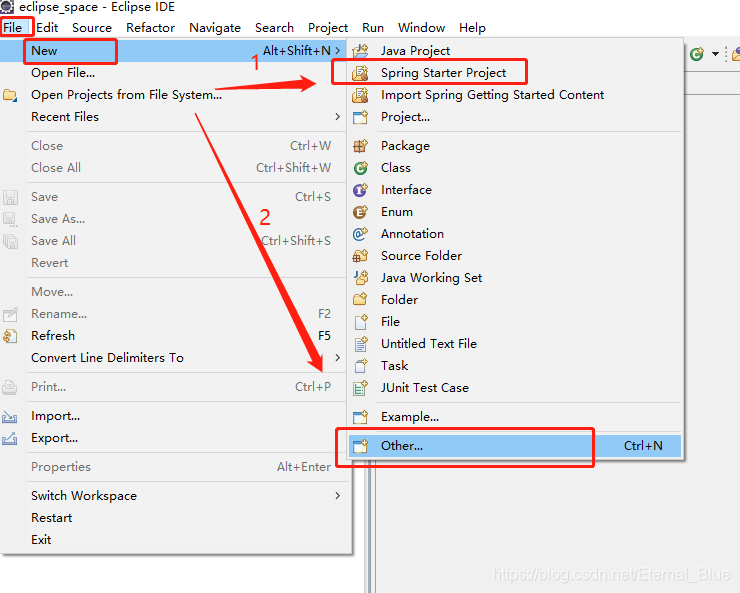Click the Task icon

[361, 366]
